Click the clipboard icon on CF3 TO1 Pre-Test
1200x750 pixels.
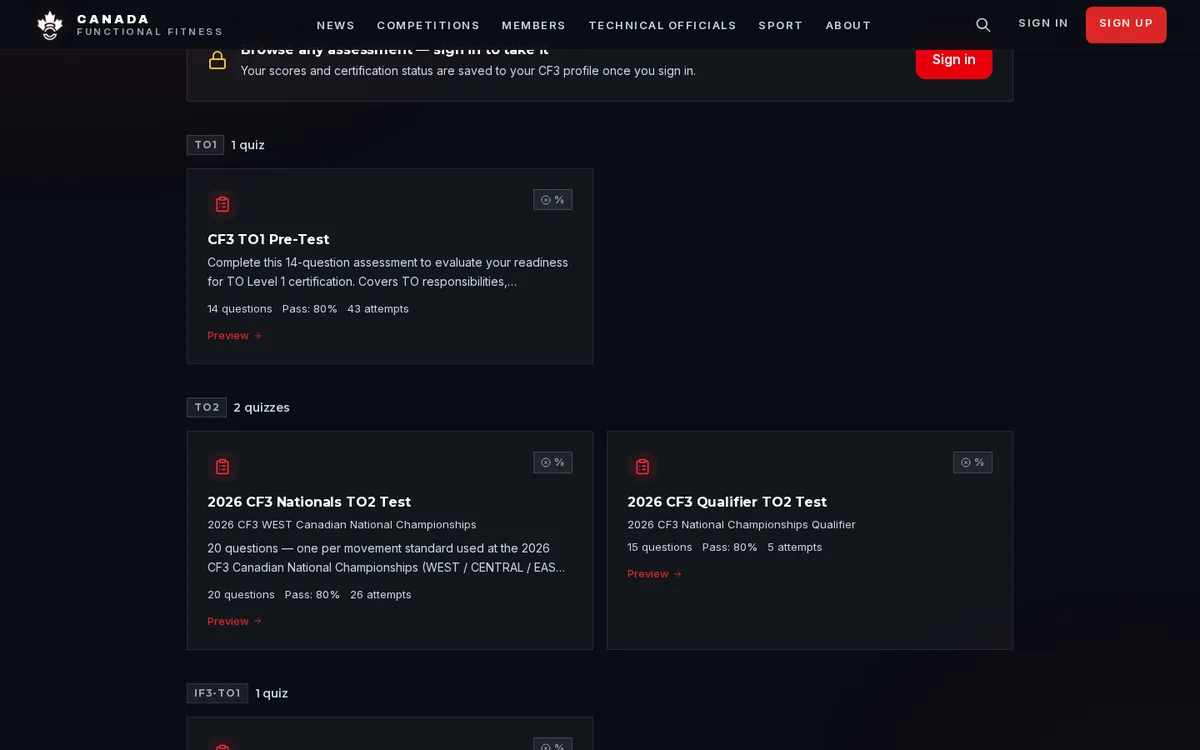coord(222,204)
